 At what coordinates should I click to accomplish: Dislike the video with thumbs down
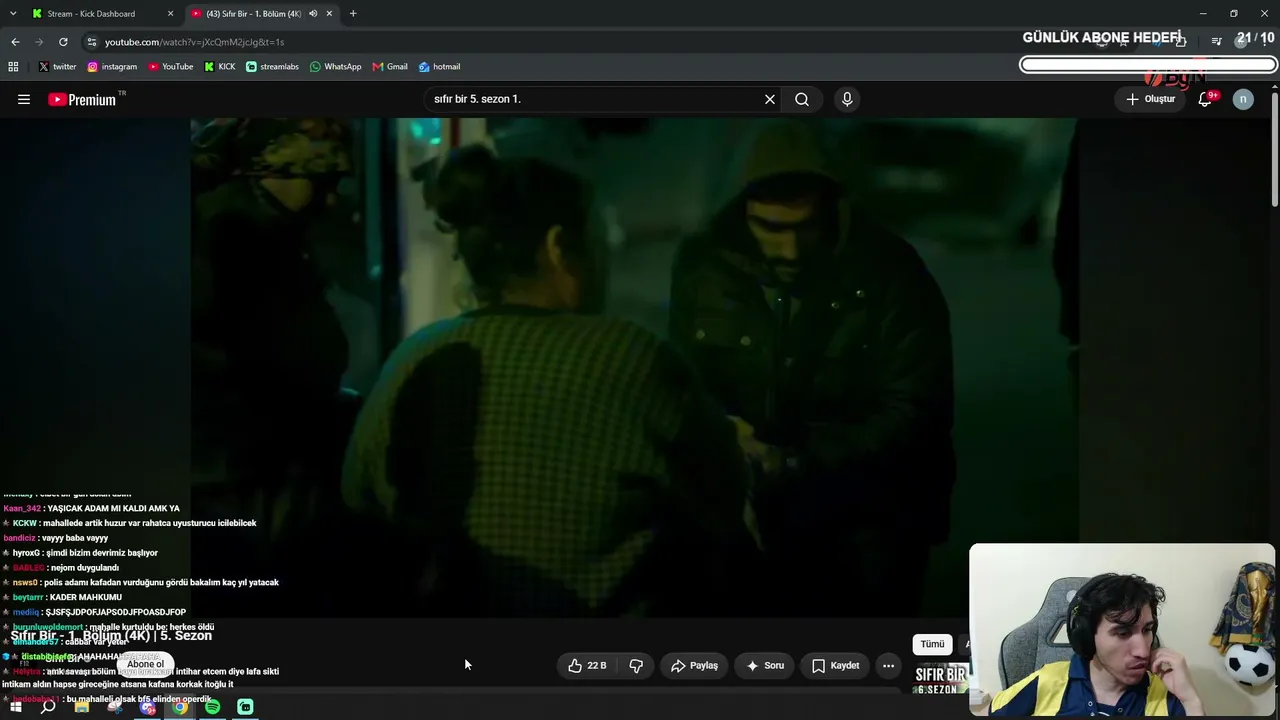636,665
